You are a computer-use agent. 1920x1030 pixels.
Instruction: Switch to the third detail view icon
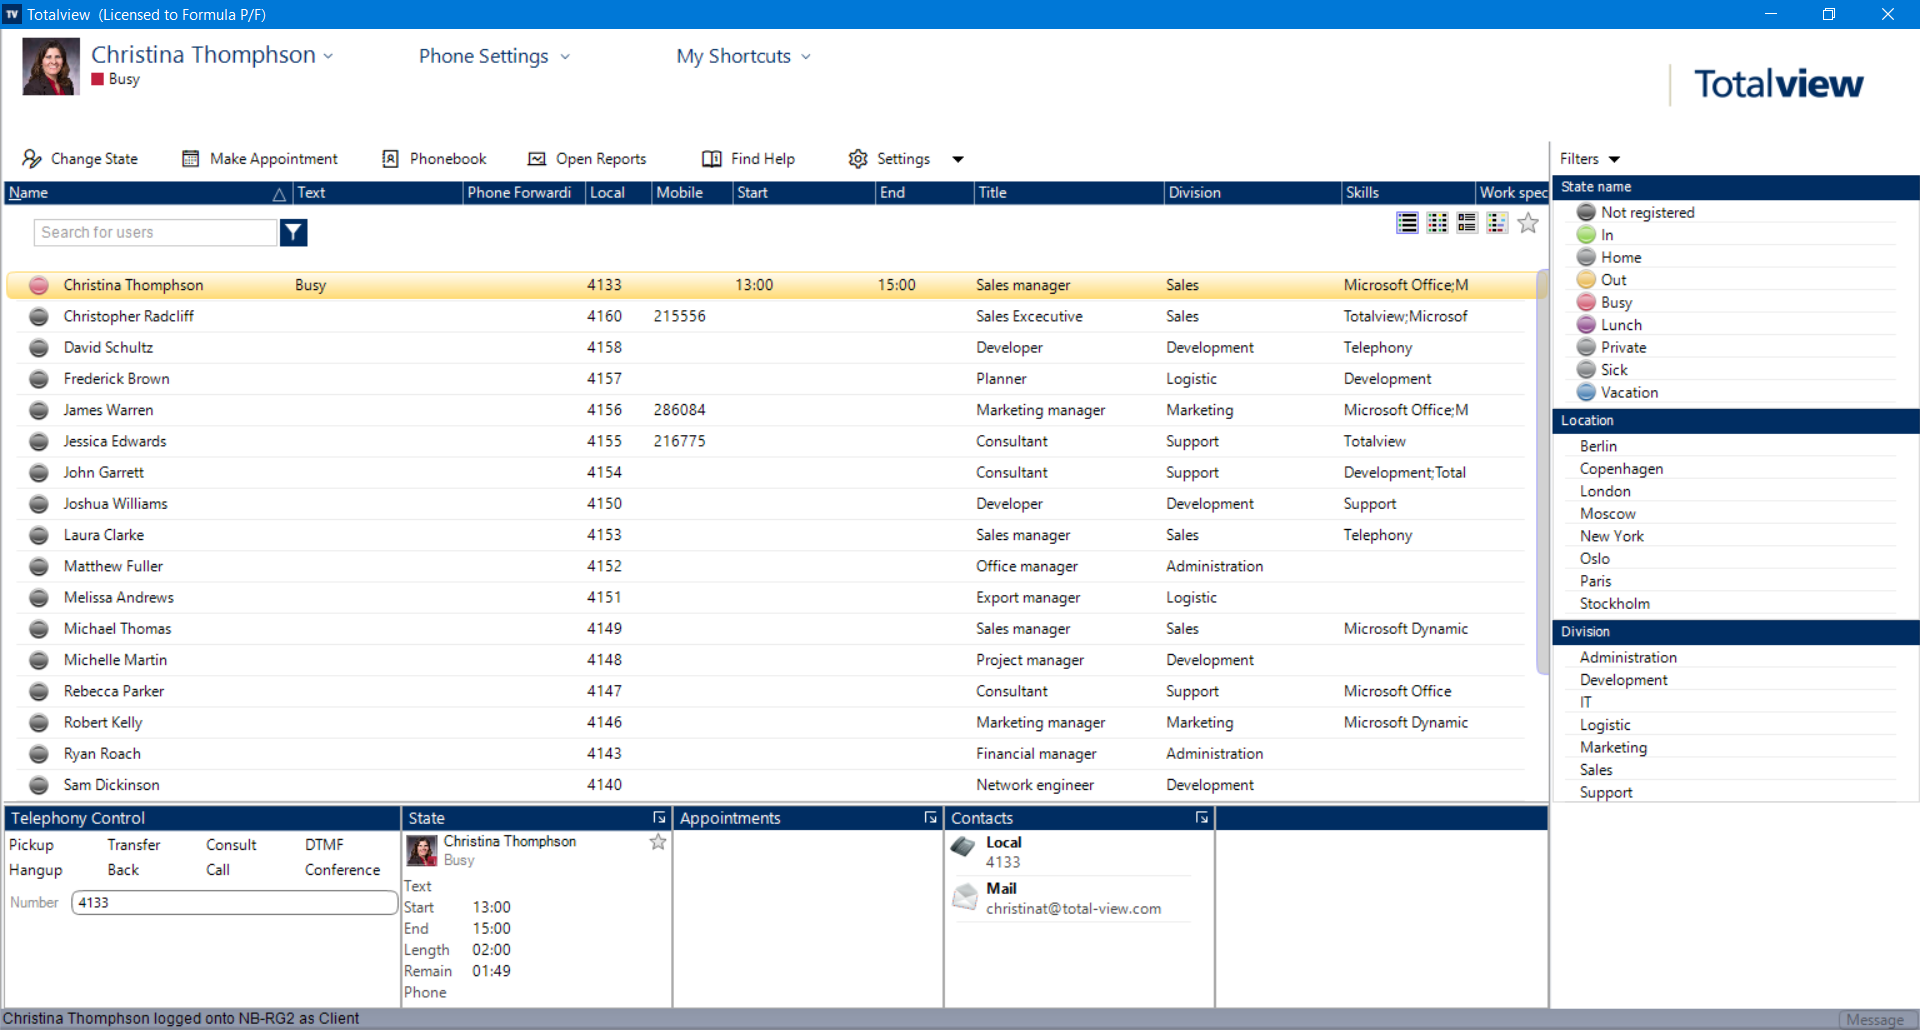coord(1467,223)
